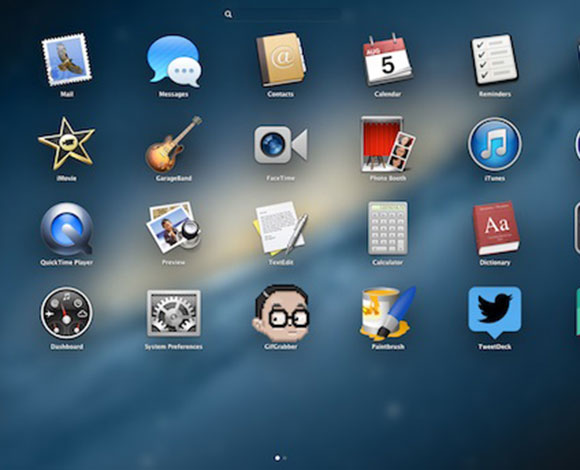Open the Photo Booth app

[x=388, y=144]
